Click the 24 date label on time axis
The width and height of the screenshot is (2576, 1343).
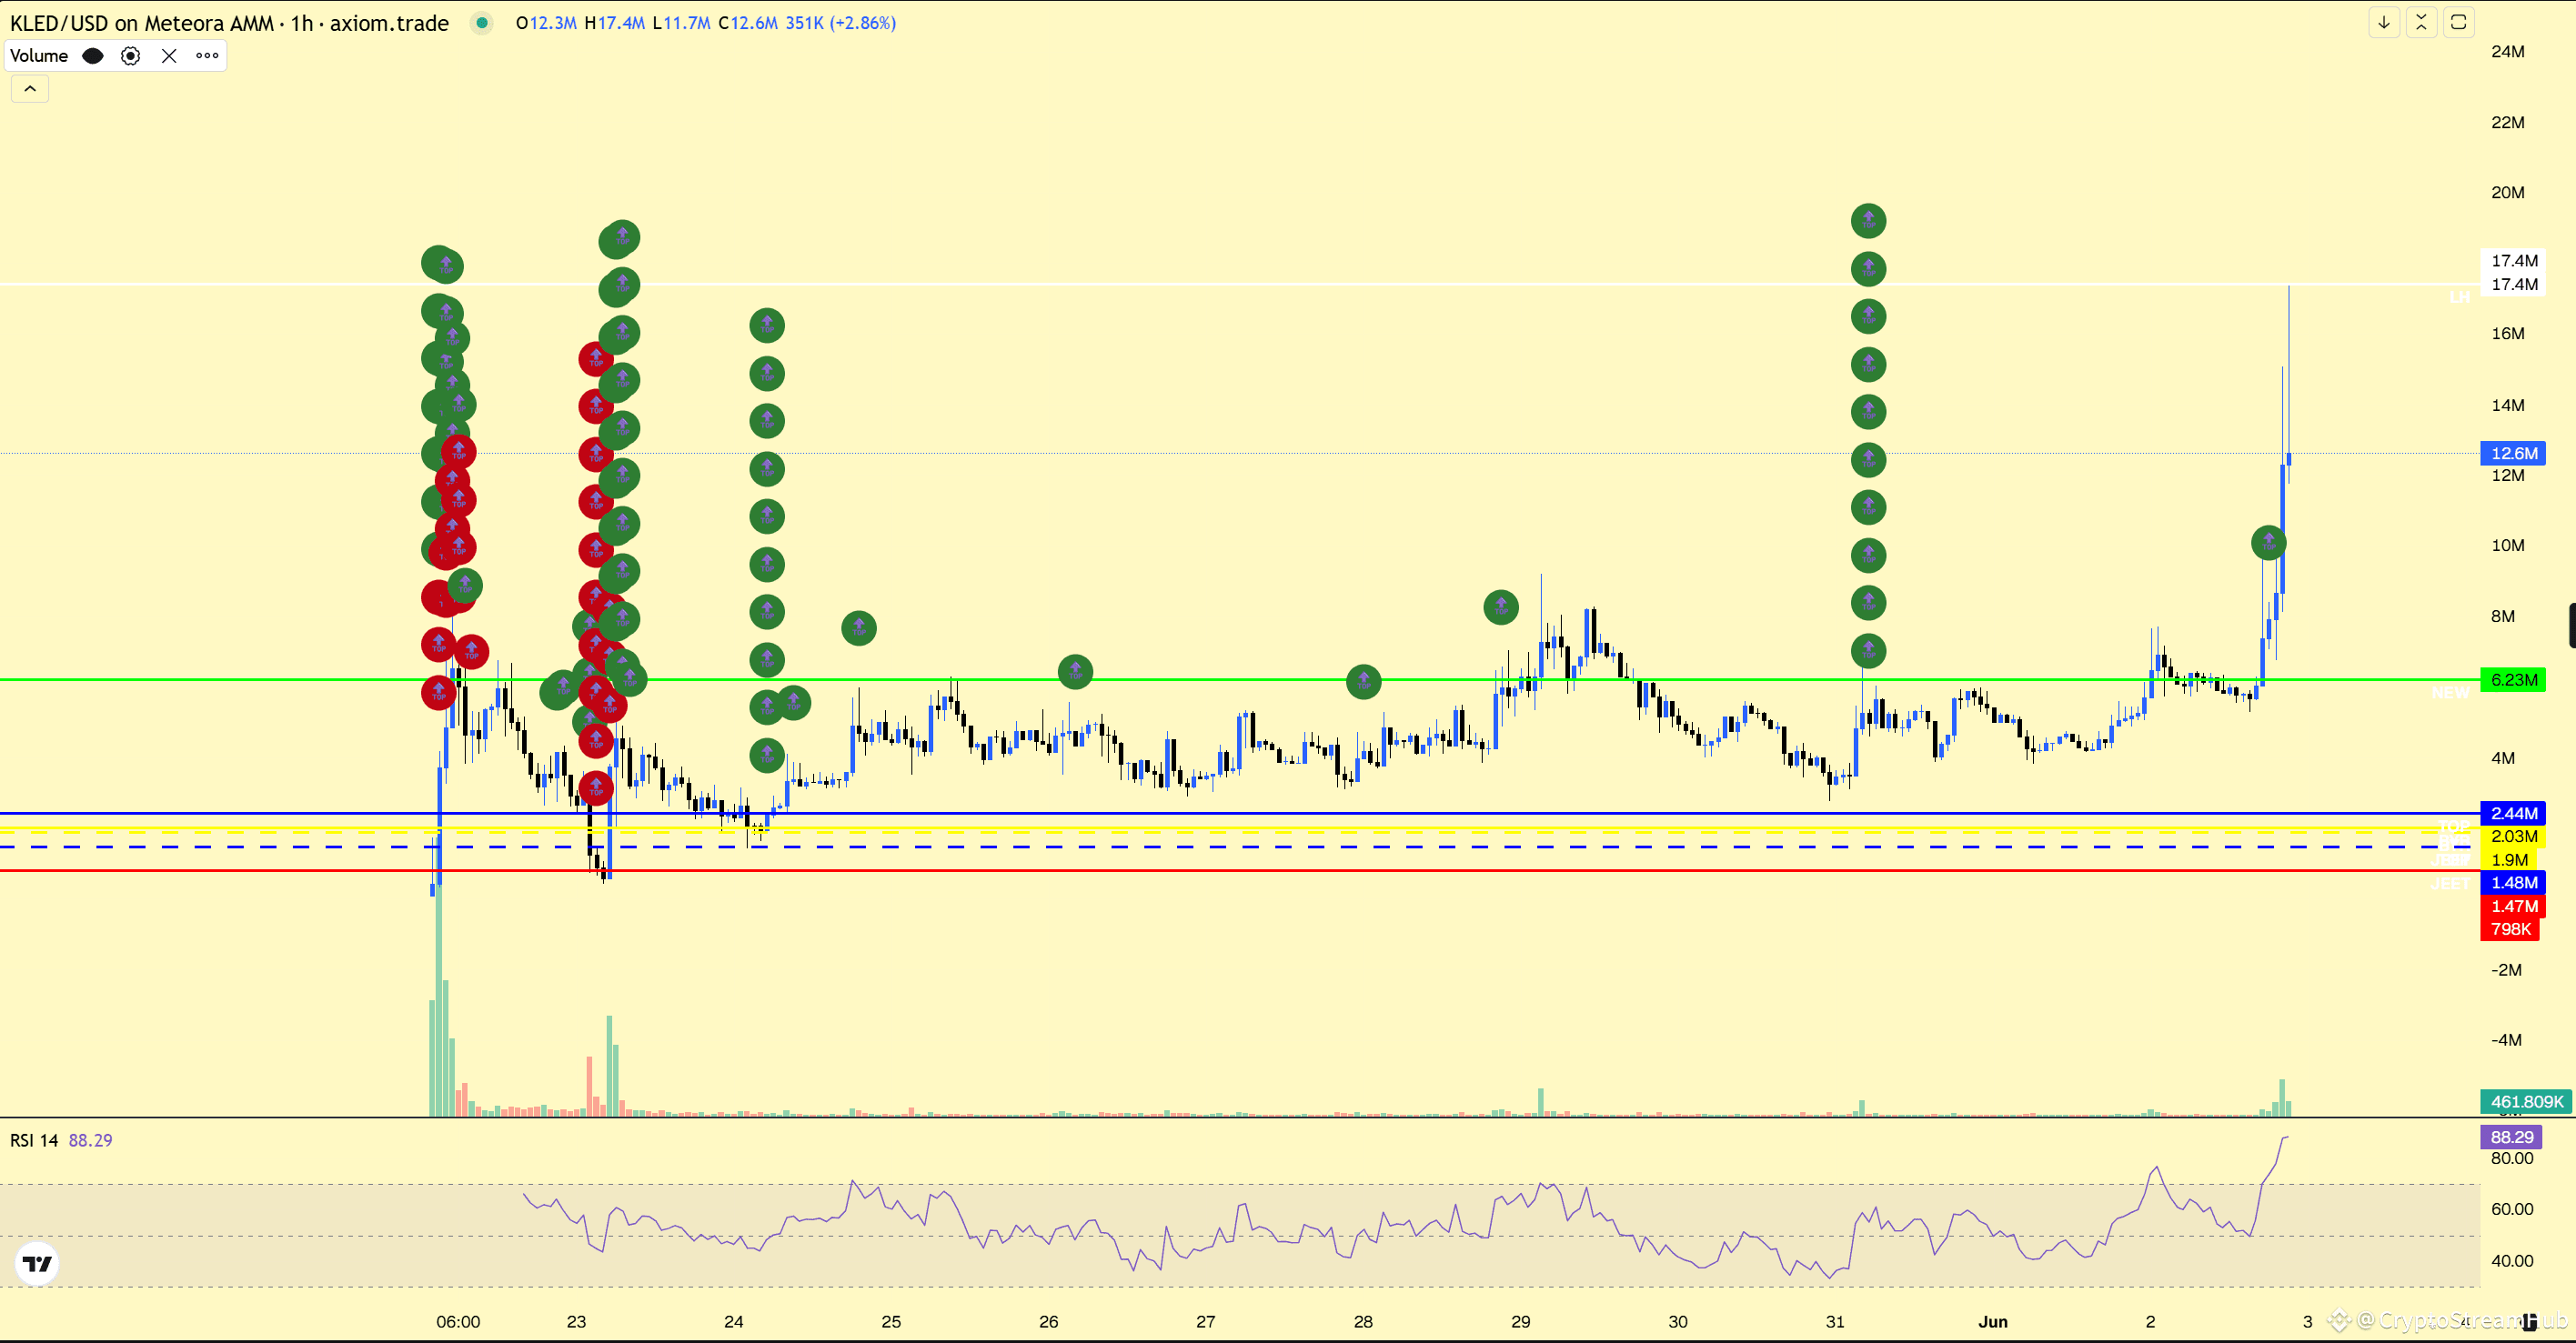point(733,1322)
